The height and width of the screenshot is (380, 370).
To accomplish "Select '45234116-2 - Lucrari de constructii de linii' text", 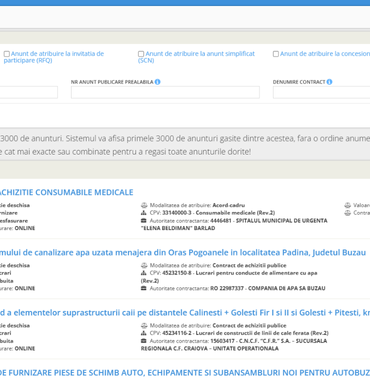I will [245, 333].
